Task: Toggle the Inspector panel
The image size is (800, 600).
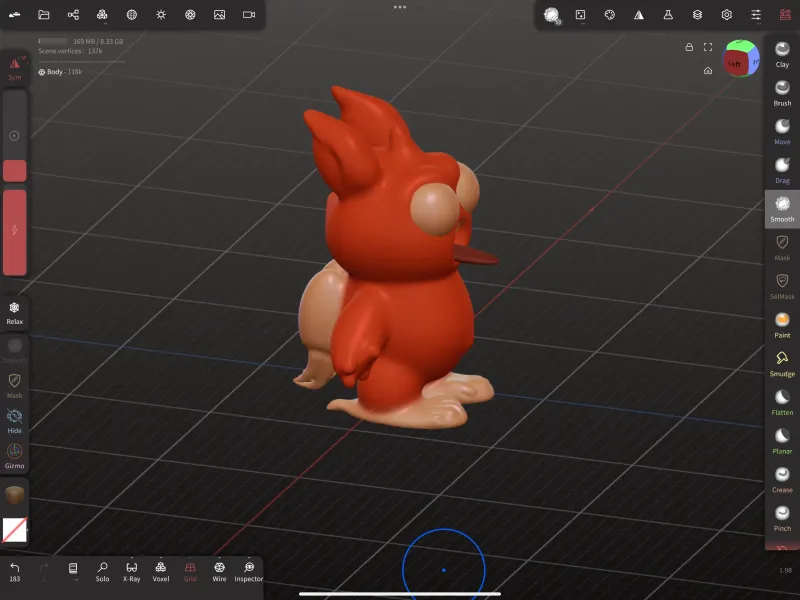Action: tap(248, 572)
